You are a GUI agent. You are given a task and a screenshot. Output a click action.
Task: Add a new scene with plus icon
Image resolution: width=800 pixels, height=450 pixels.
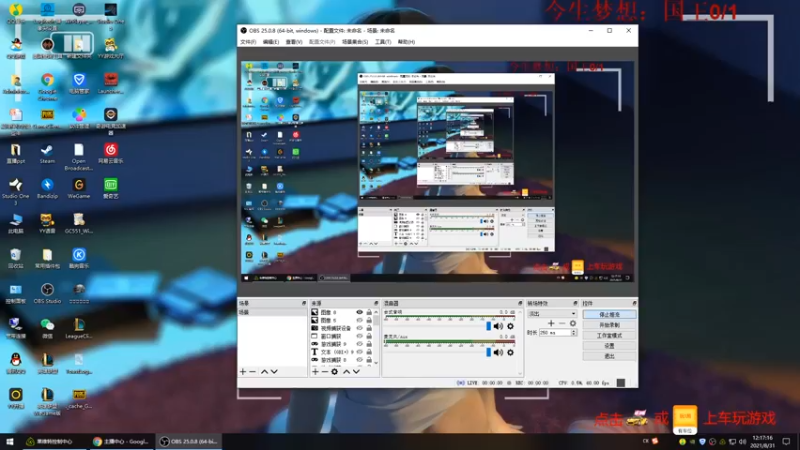pos(243,371)
